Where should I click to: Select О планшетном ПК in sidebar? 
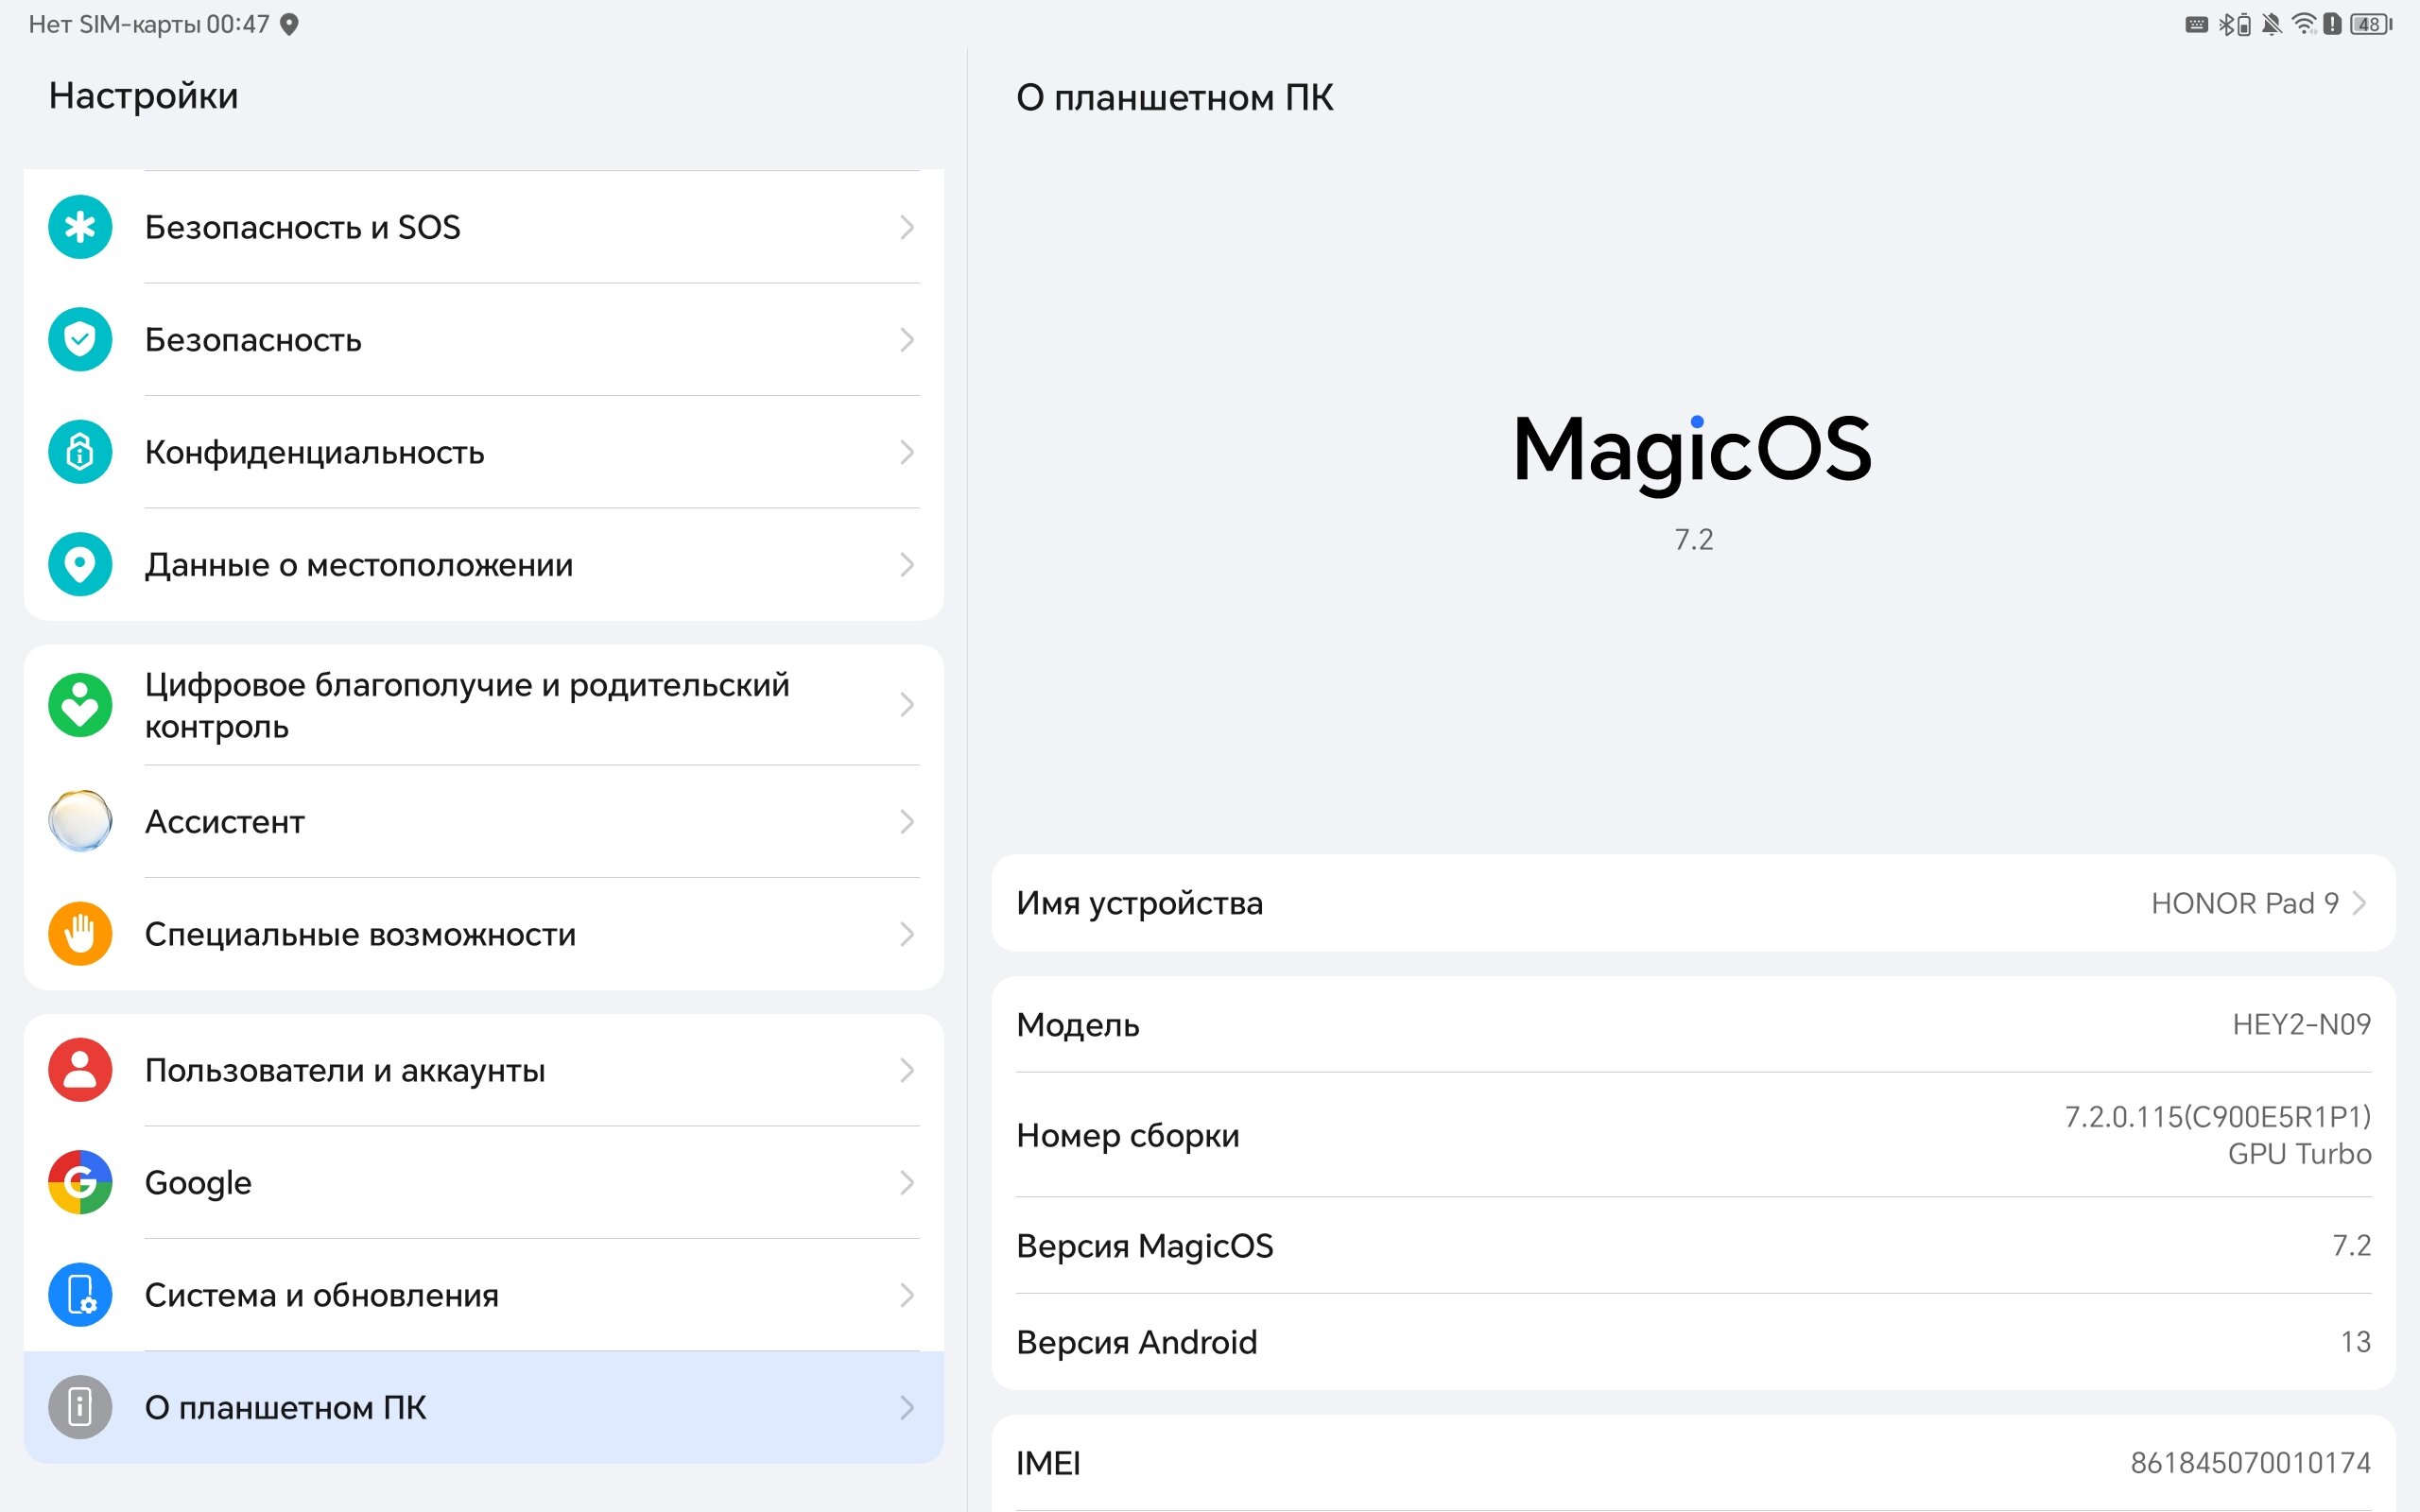(x=484, y=1407)
